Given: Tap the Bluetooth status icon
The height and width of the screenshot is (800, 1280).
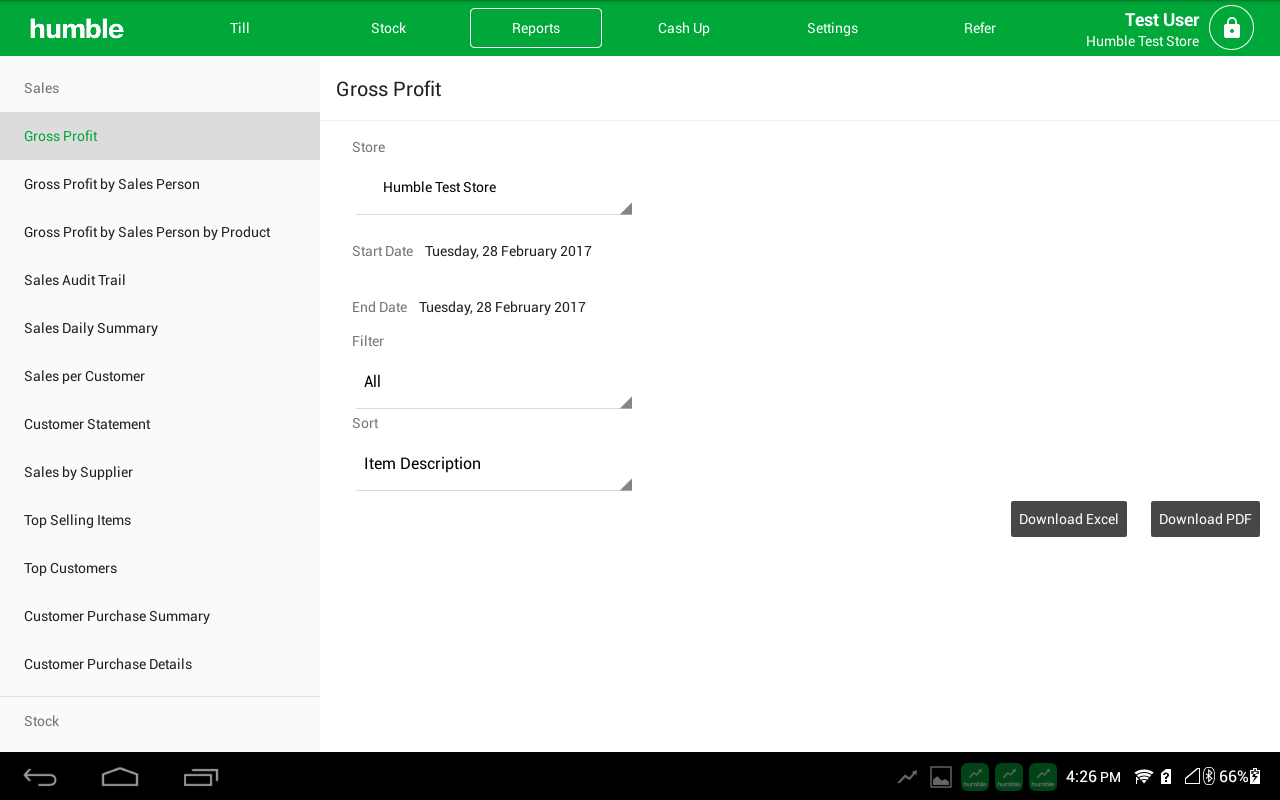Looking at the screenshot, I should click(x=1208, y=777).
